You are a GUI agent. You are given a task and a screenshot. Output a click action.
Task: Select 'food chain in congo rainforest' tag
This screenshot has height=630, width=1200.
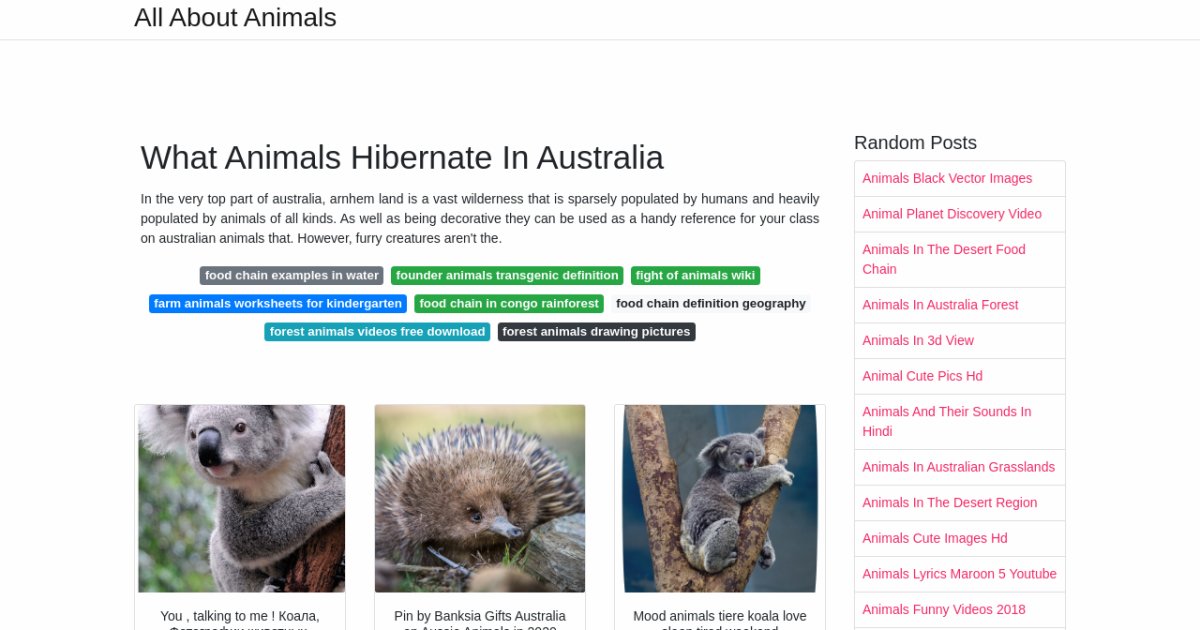pos(509,304)
